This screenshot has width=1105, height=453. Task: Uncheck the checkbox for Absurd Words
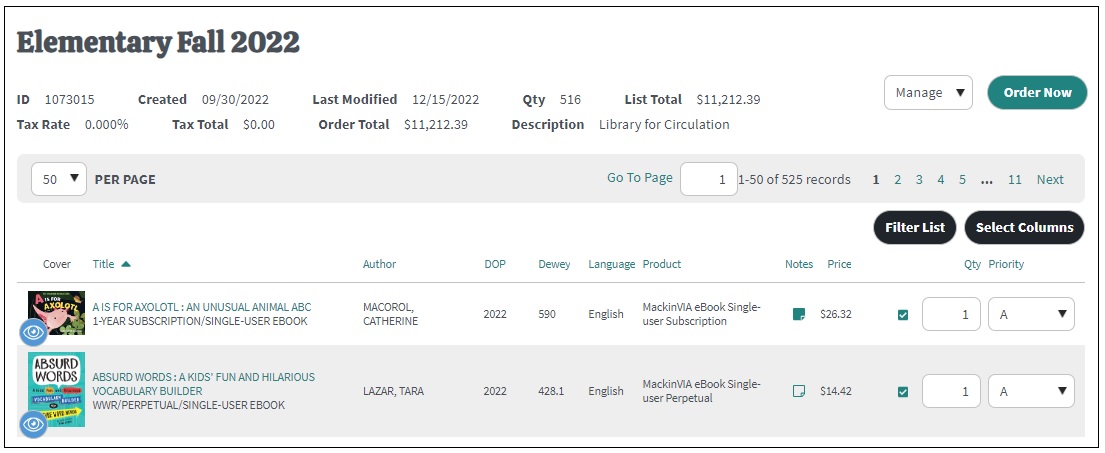[x=903, y=392]
